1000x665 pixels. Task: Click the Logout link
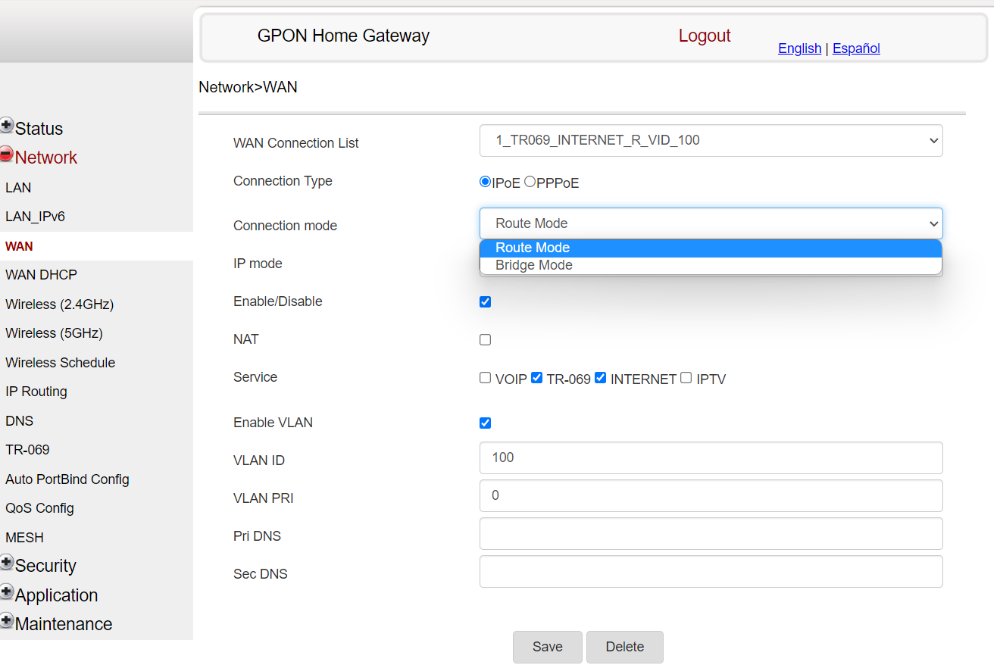click(x=704, y=36)
